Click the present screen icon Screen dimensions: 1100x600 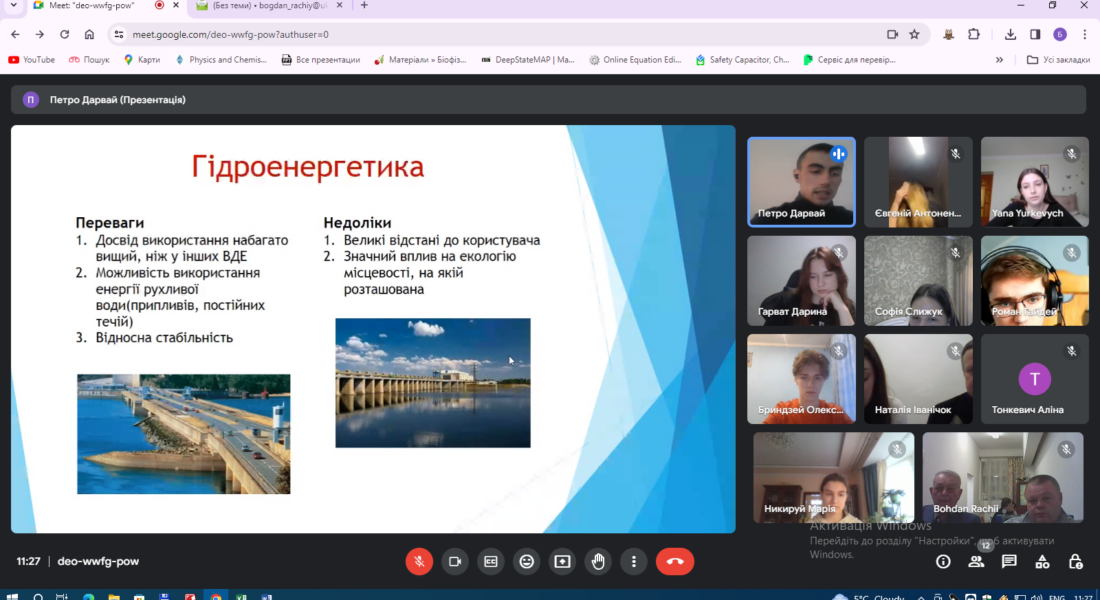click(563, 561)
